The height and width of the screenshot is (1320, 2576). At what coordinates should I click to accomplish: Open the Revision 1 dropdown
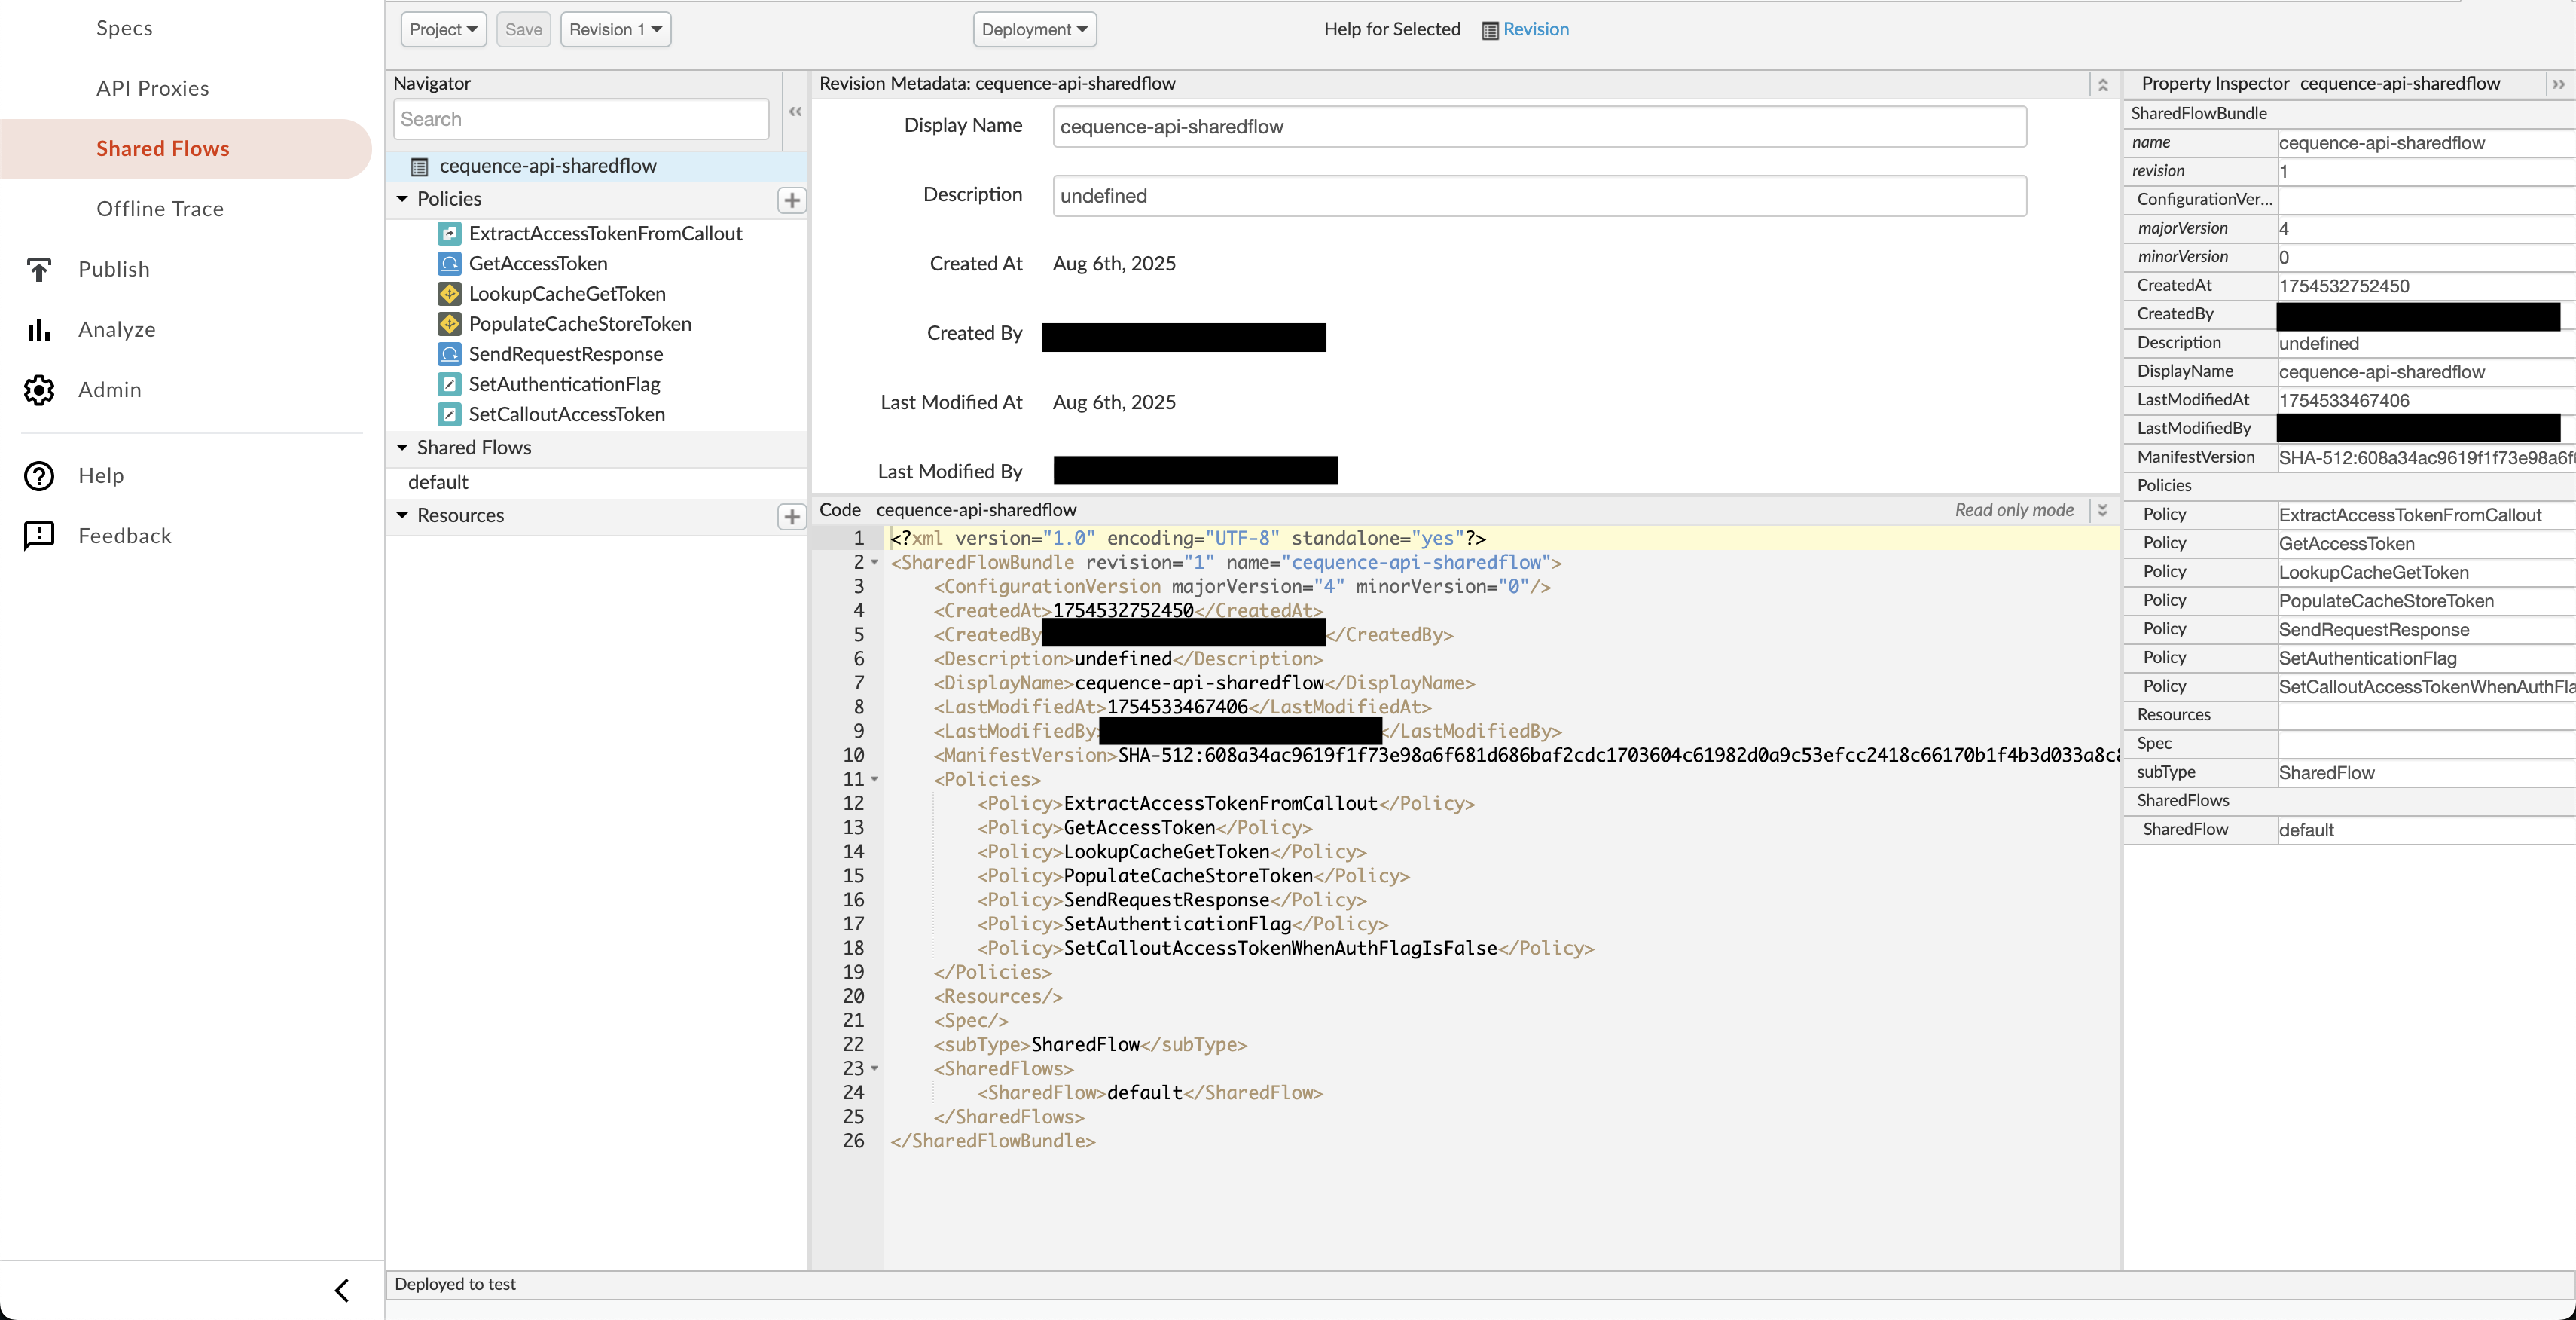tap(615, 29)
